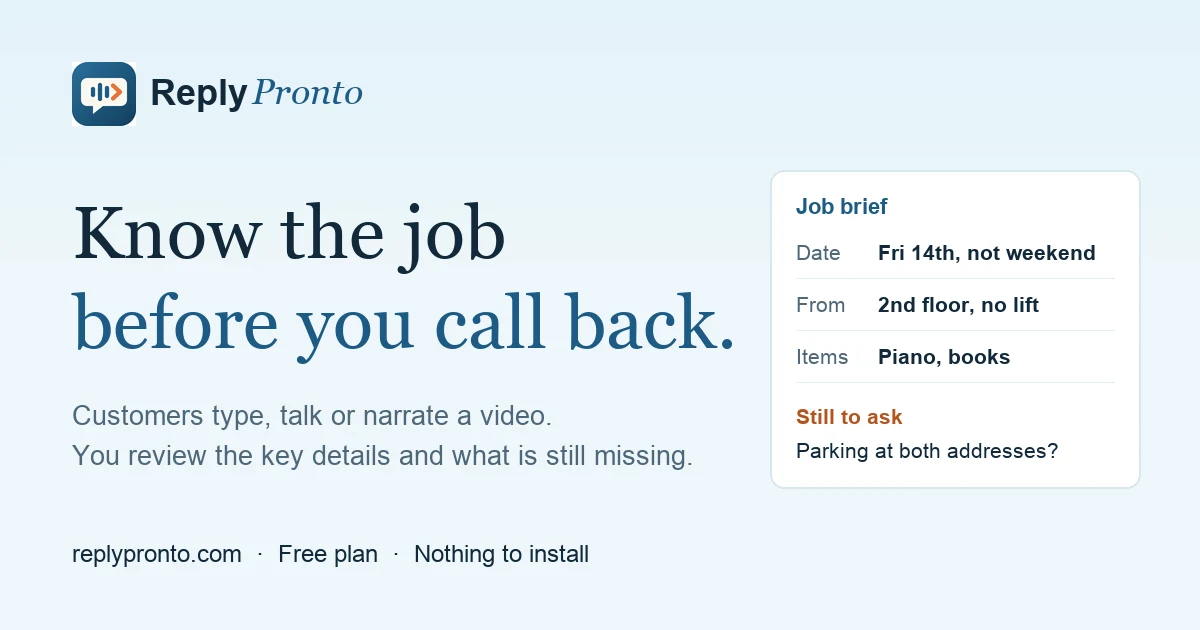Select the Free plan text
Viewport: 1200px width, 630px height.
click(x=328, y=554)
